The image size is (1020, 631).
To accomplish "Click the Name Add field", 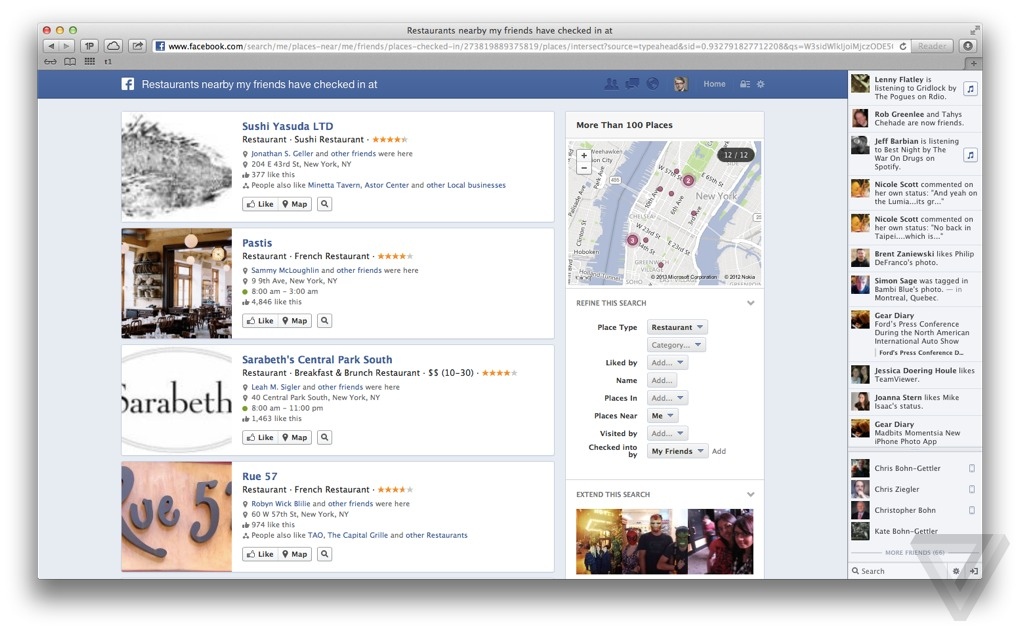I will (x=662, y=380).
